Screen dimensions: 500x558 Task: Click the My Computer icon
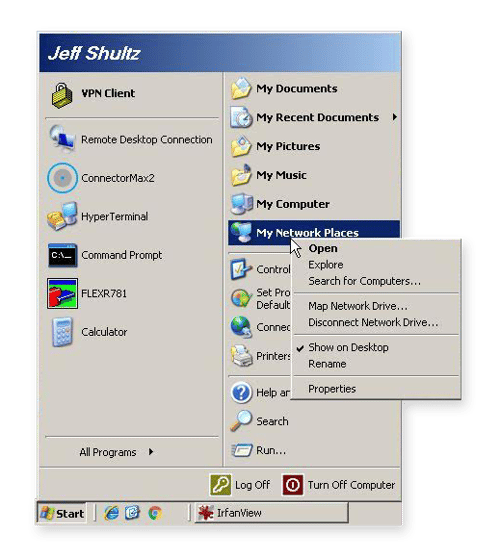241,204
